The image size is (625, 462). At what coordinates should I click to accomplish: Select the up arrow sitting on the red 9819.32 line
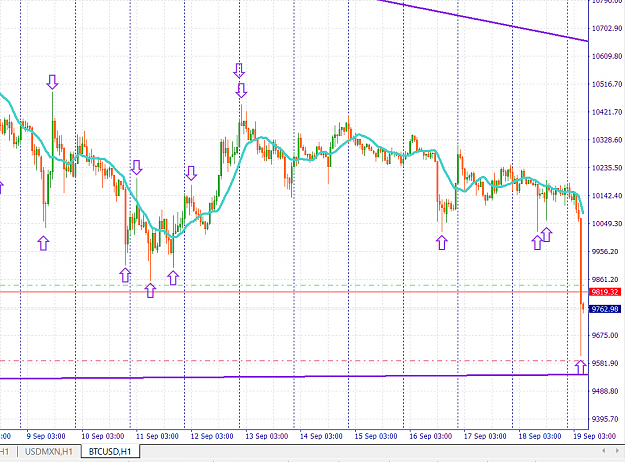click(150, 290)
